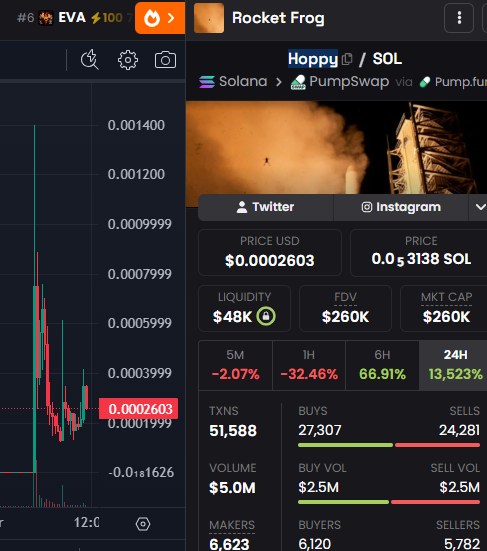The height and width of the screenshot is (551, 487).
Task: Select the 6H timeframe tab
Action: [382, 365]
